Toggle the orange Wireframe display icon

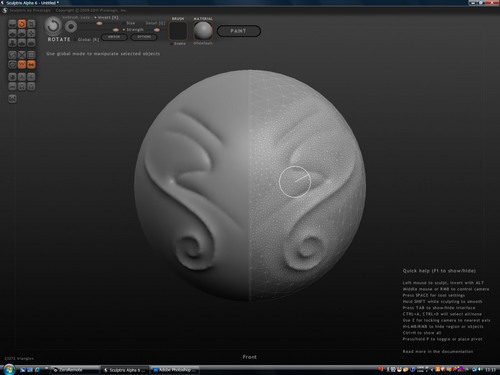pos(22,64)
